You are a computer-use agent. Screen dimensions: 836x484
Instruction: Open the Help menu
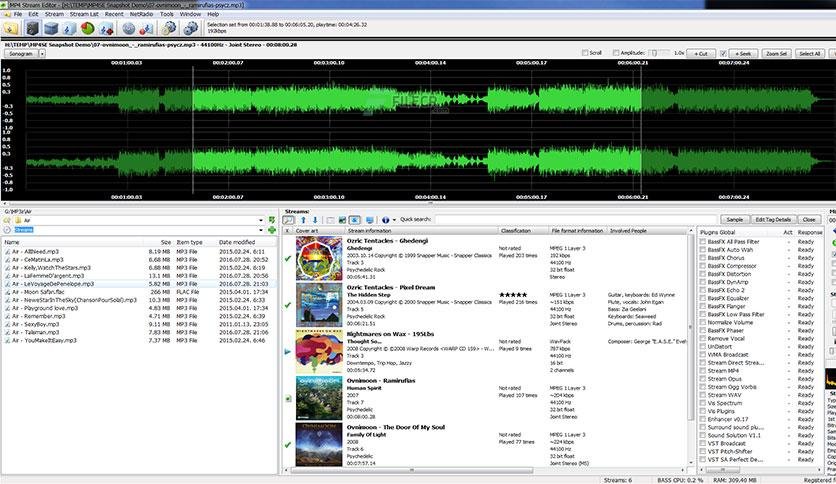(213, 14)
